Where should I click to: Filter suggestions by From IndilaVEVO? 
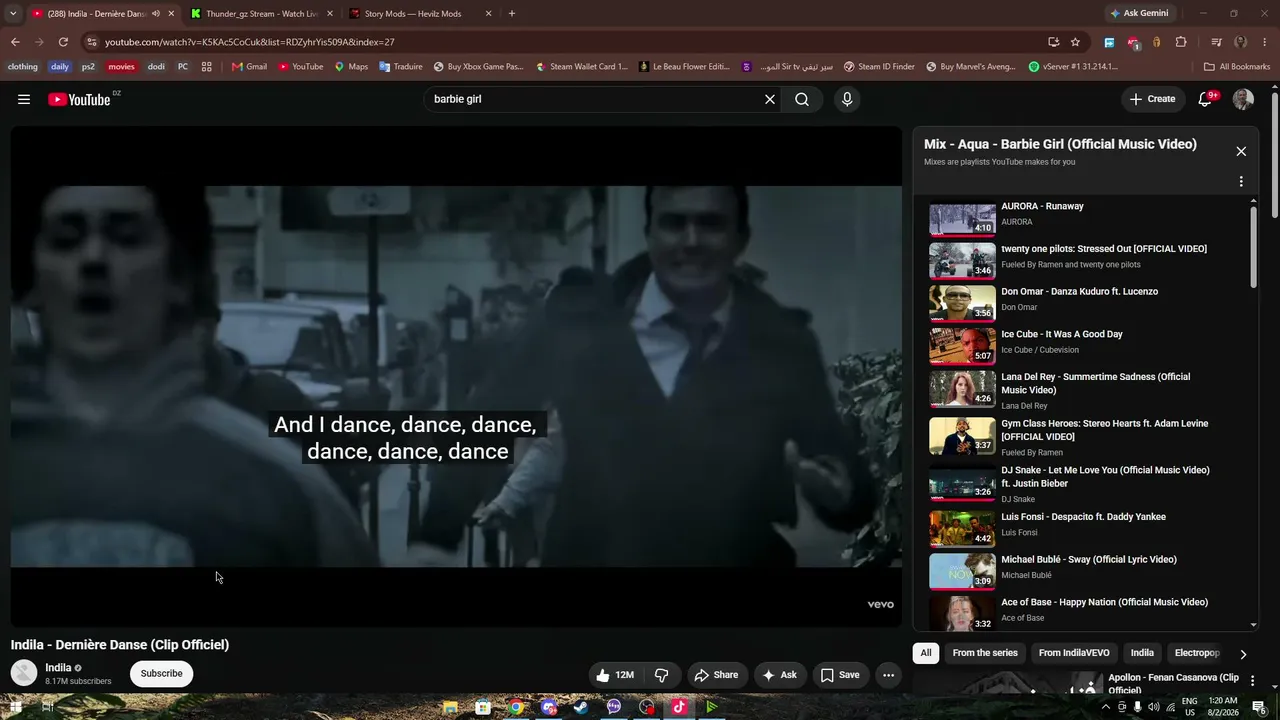coord(1074,653)
